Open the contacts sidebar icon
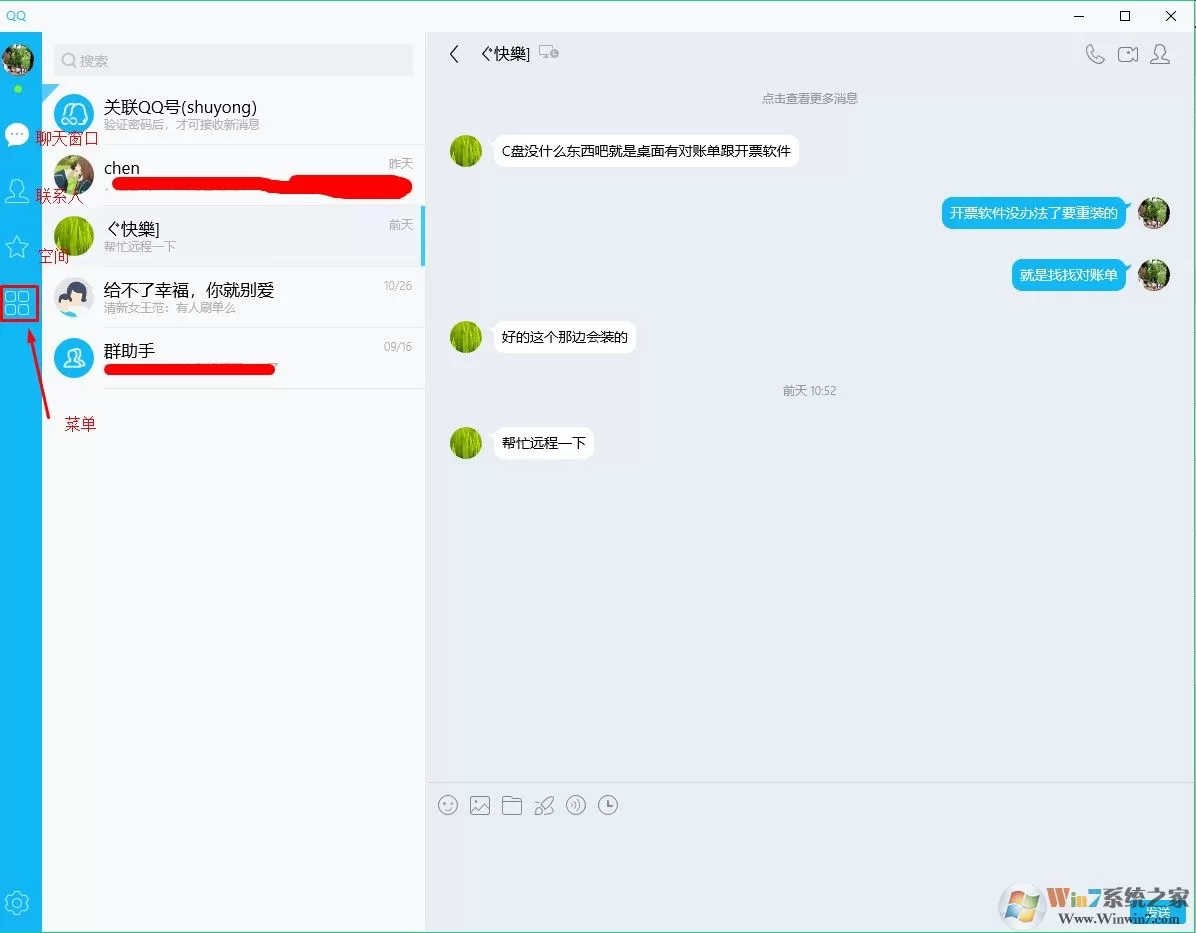The height and width of the screenshot is (933, 1196). coord(17,191)
